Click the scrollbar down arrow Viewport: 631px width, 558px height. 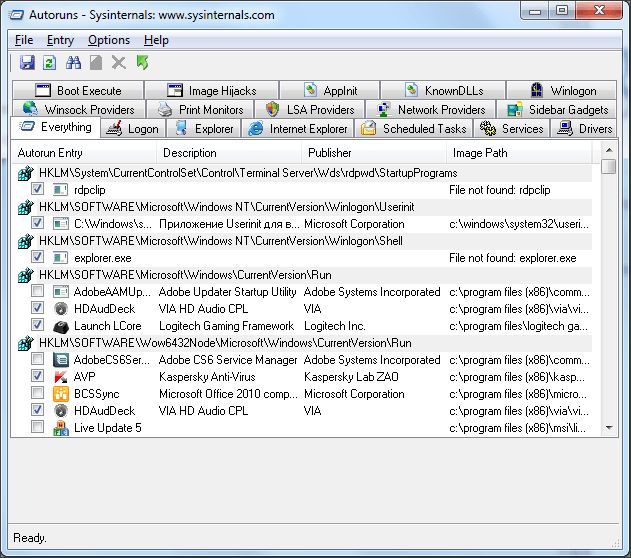coord(609,428)
